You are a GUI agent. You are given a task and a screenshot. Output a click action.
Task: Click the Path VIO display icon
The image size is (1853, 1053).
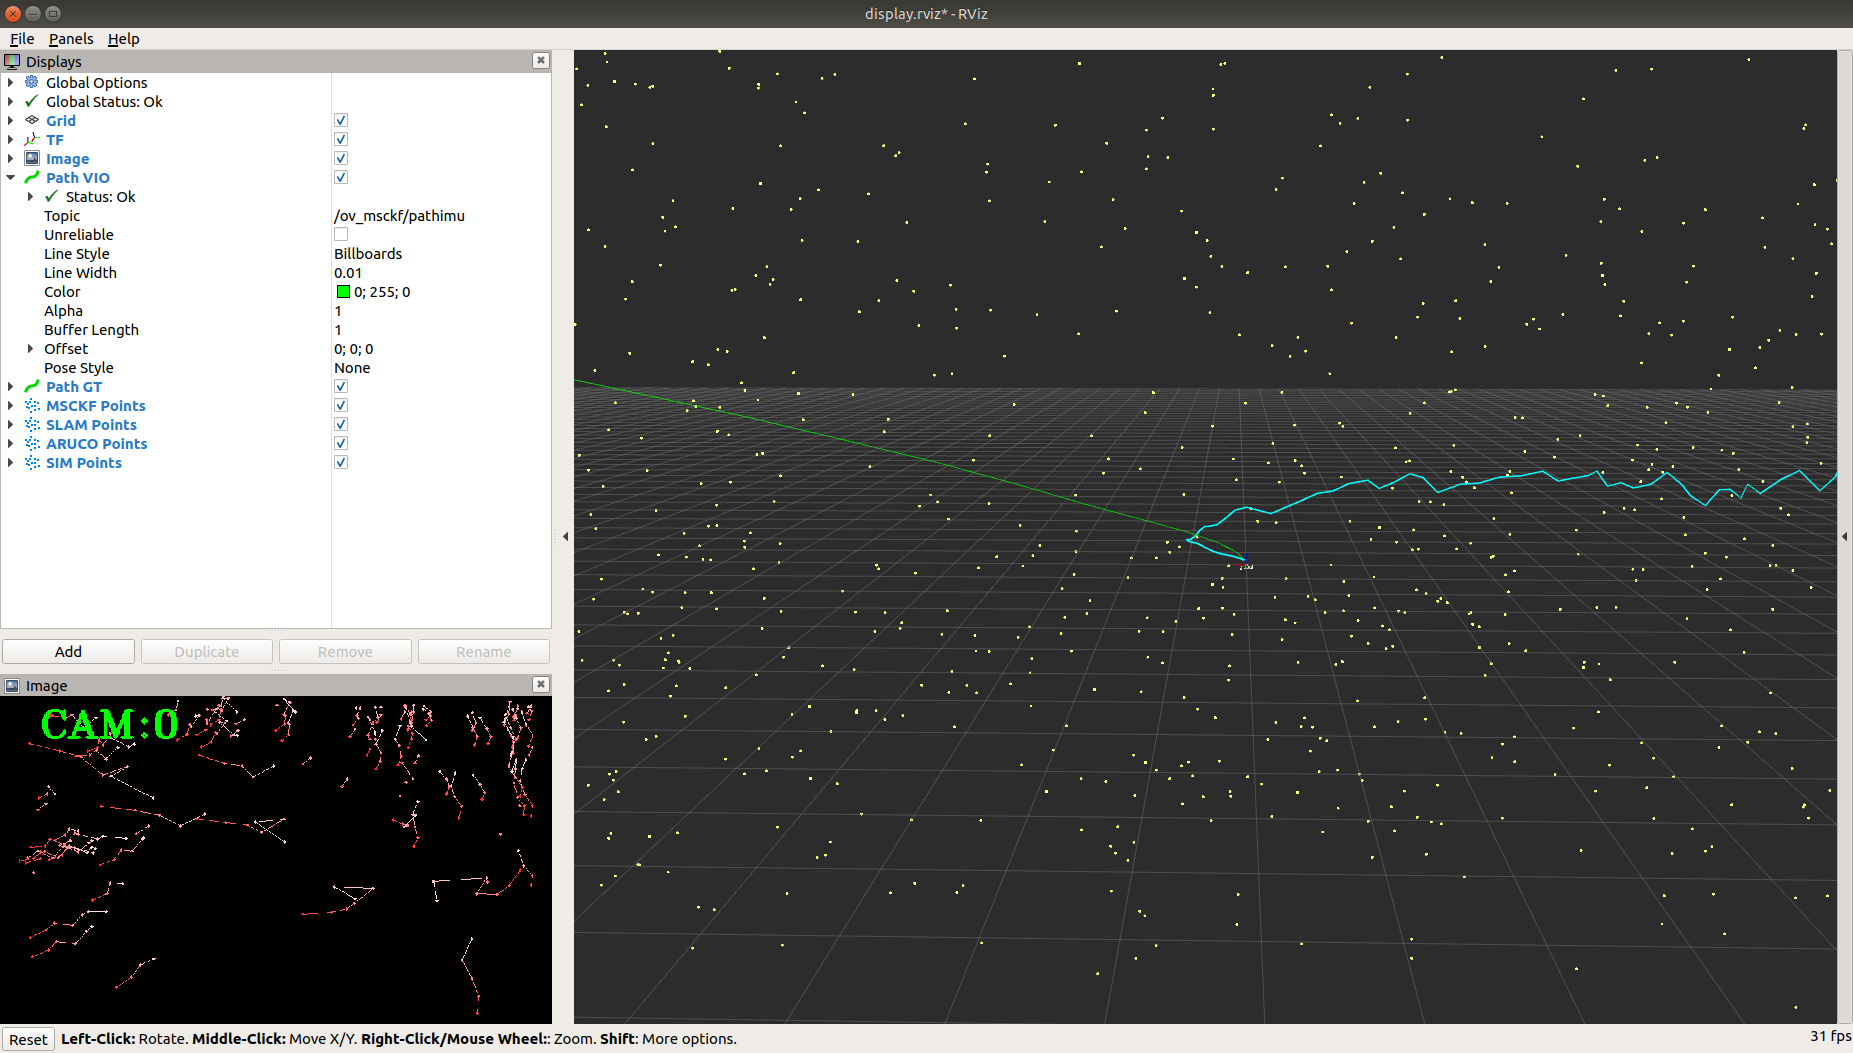click(x=31, y=177)
